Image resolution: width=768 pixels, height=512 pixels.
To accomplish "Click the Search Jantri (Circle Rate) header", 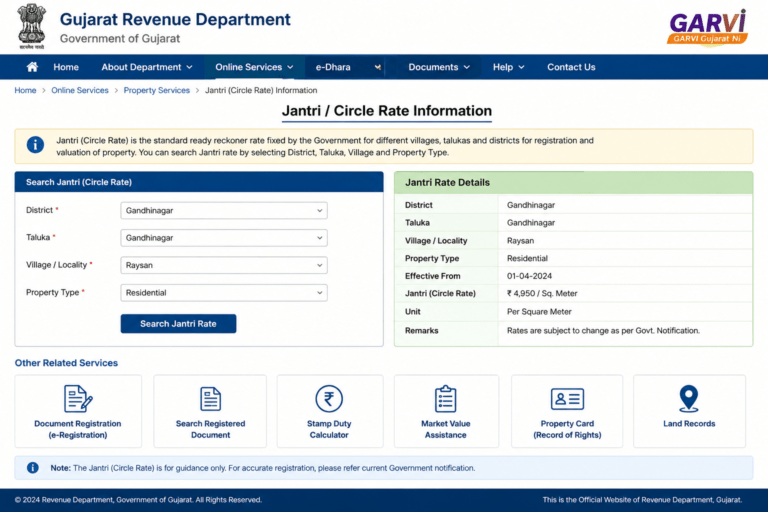I will tap(199, 182).
